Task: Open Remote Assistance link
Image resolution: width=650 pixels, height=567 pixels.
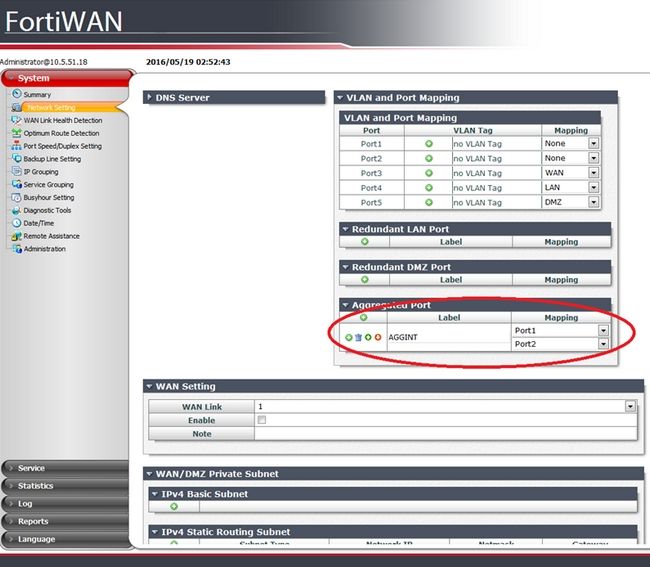Action: (x=51, y=236)
